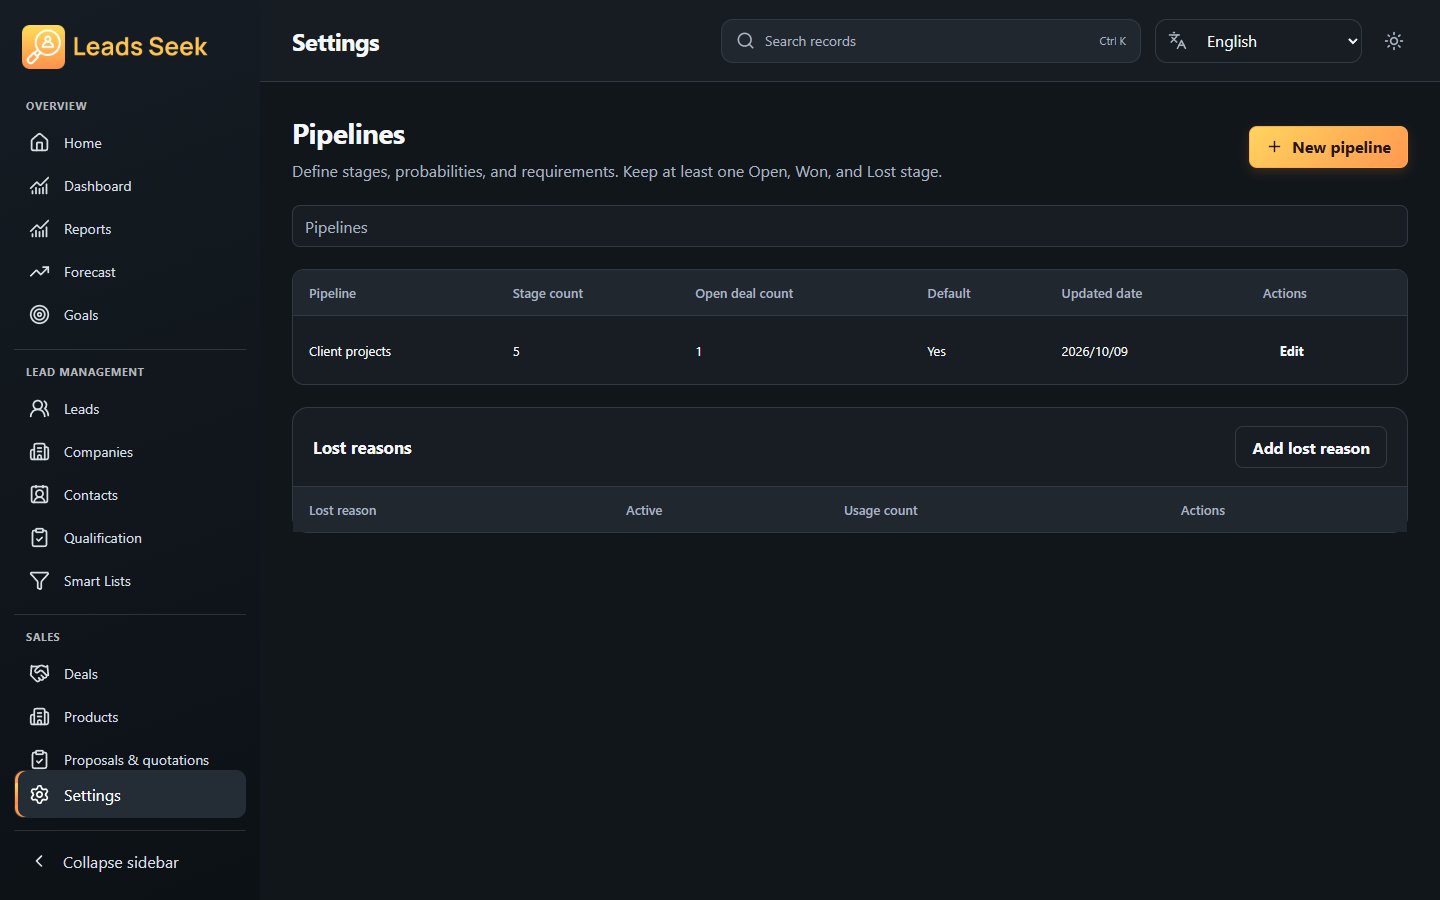Viewport: 1440px width, 900px height.
Task: Open the Contacts icon
Action: (39, 495)
